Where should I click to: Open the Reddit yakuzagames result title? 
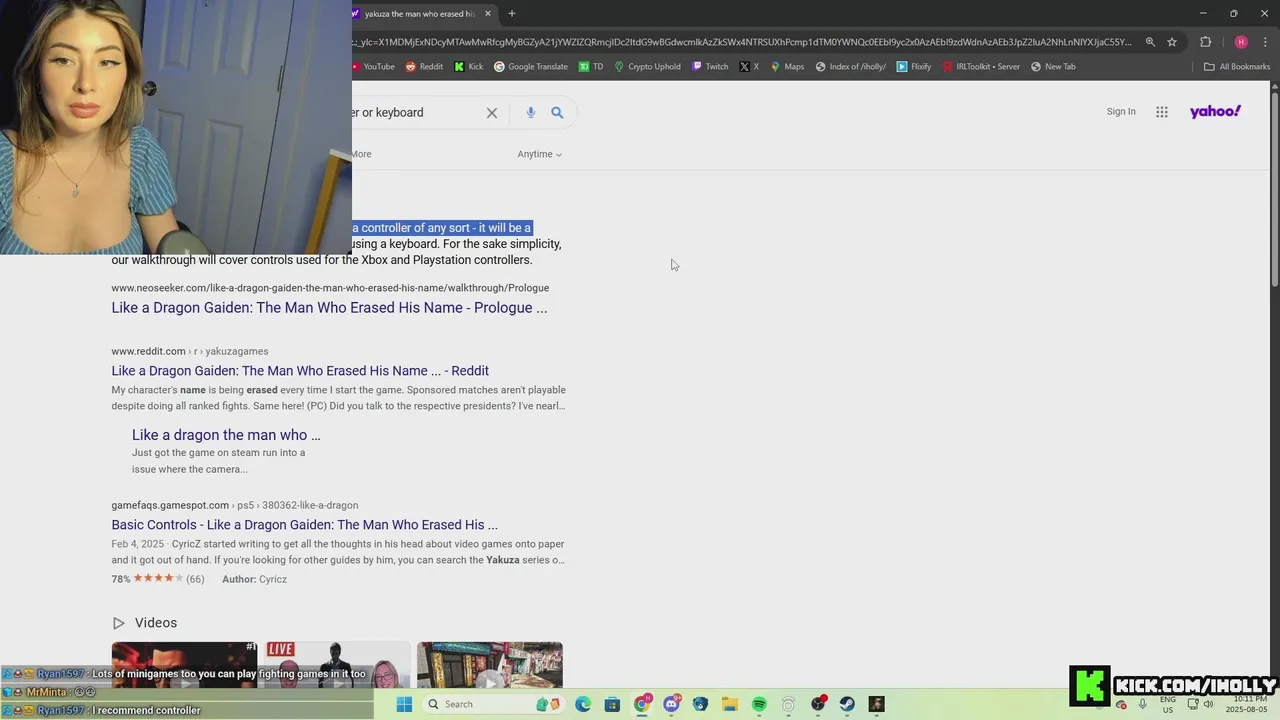click(x=300, y=371)
